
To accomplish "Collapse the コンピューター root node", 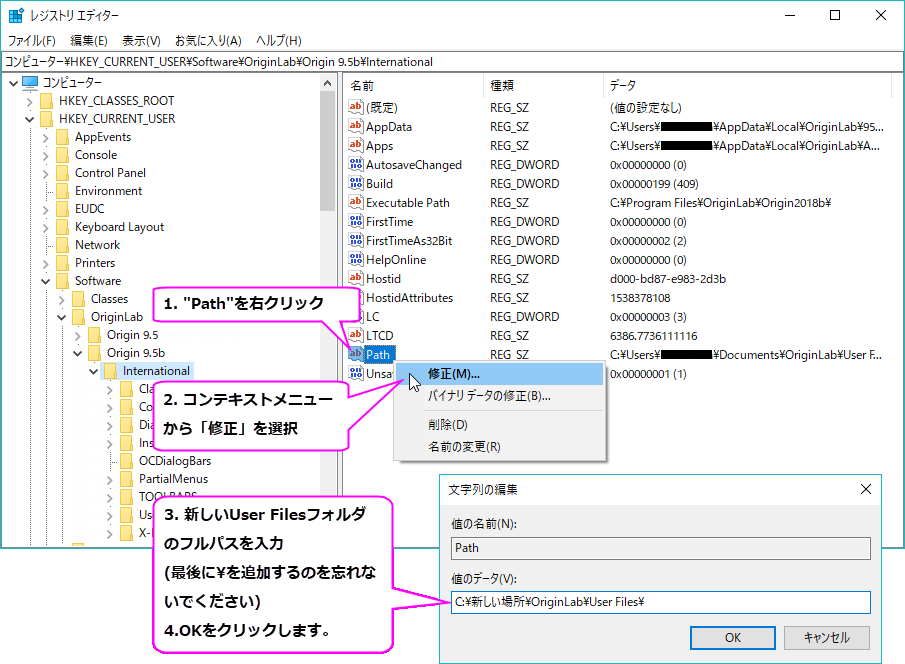I will point(13,83).
